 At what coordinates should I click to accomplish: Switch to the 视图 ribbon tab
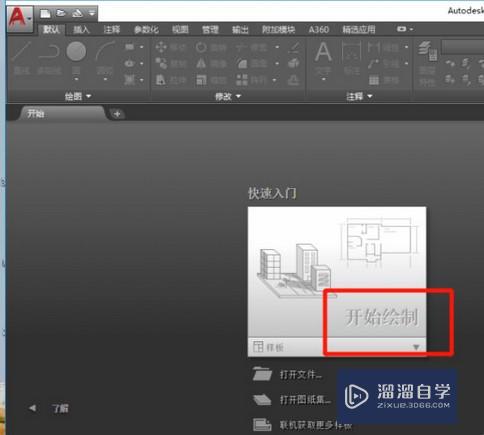[180, 30]
